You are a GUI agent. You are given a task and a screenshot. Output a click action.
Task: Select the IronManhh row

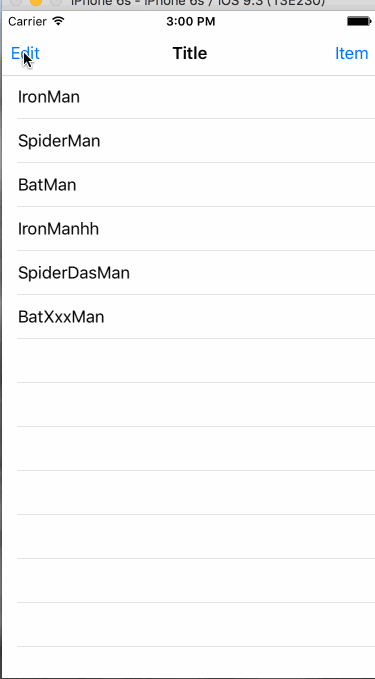pyautogui.click(x=188, y=229)
